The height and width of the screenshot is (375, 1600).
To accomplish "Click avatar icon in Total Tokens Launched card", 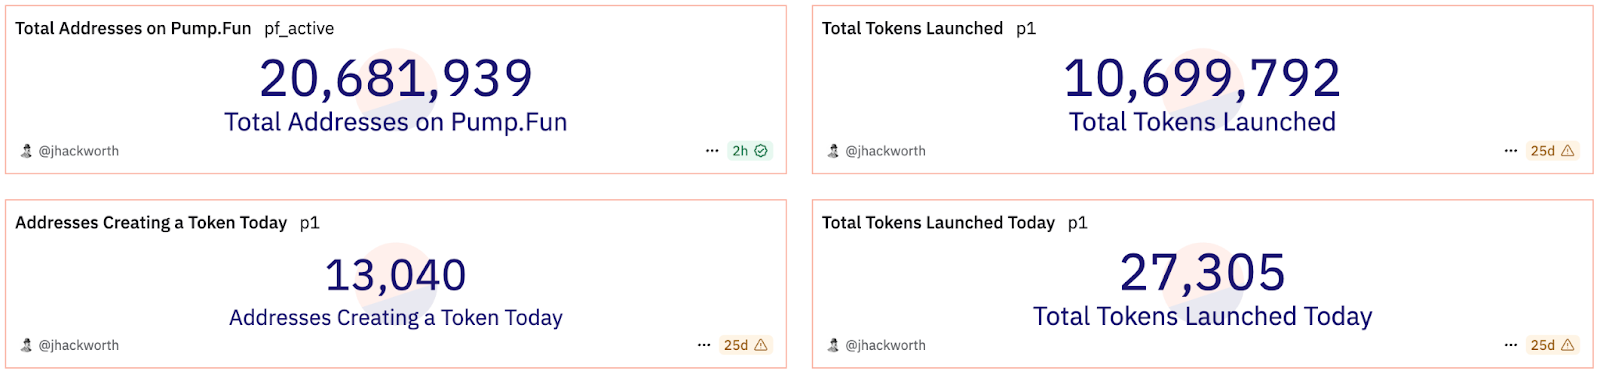I will (833, 151).
